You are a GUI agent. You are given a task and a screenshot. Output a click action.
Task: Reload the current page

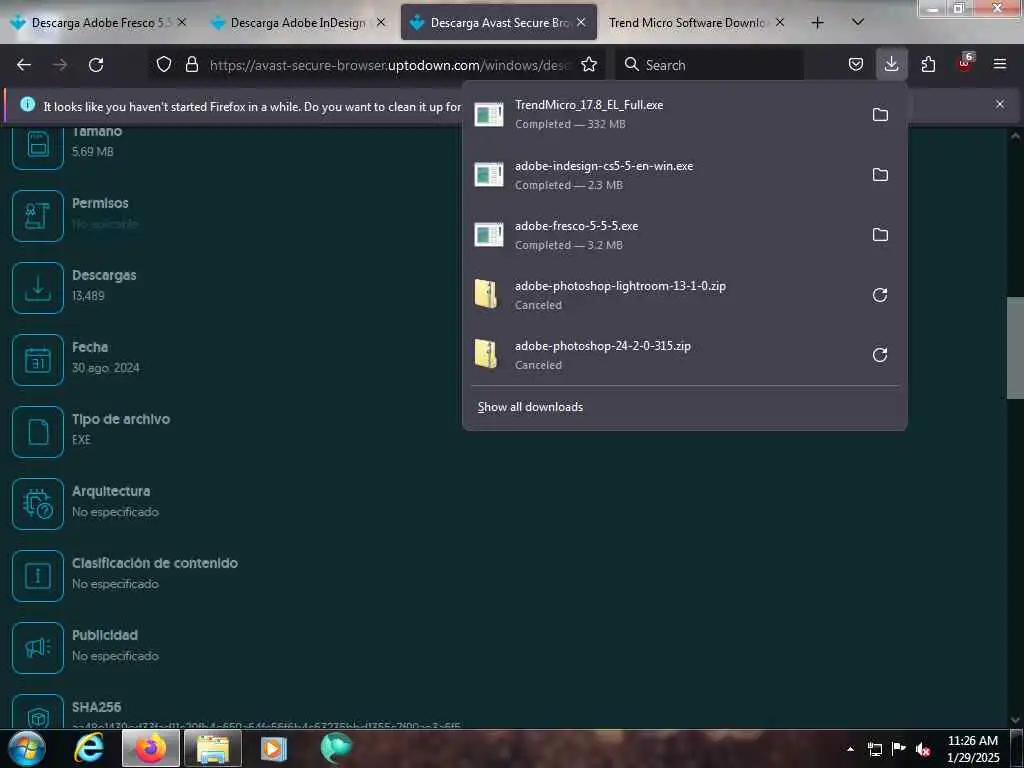click(96, 65)
